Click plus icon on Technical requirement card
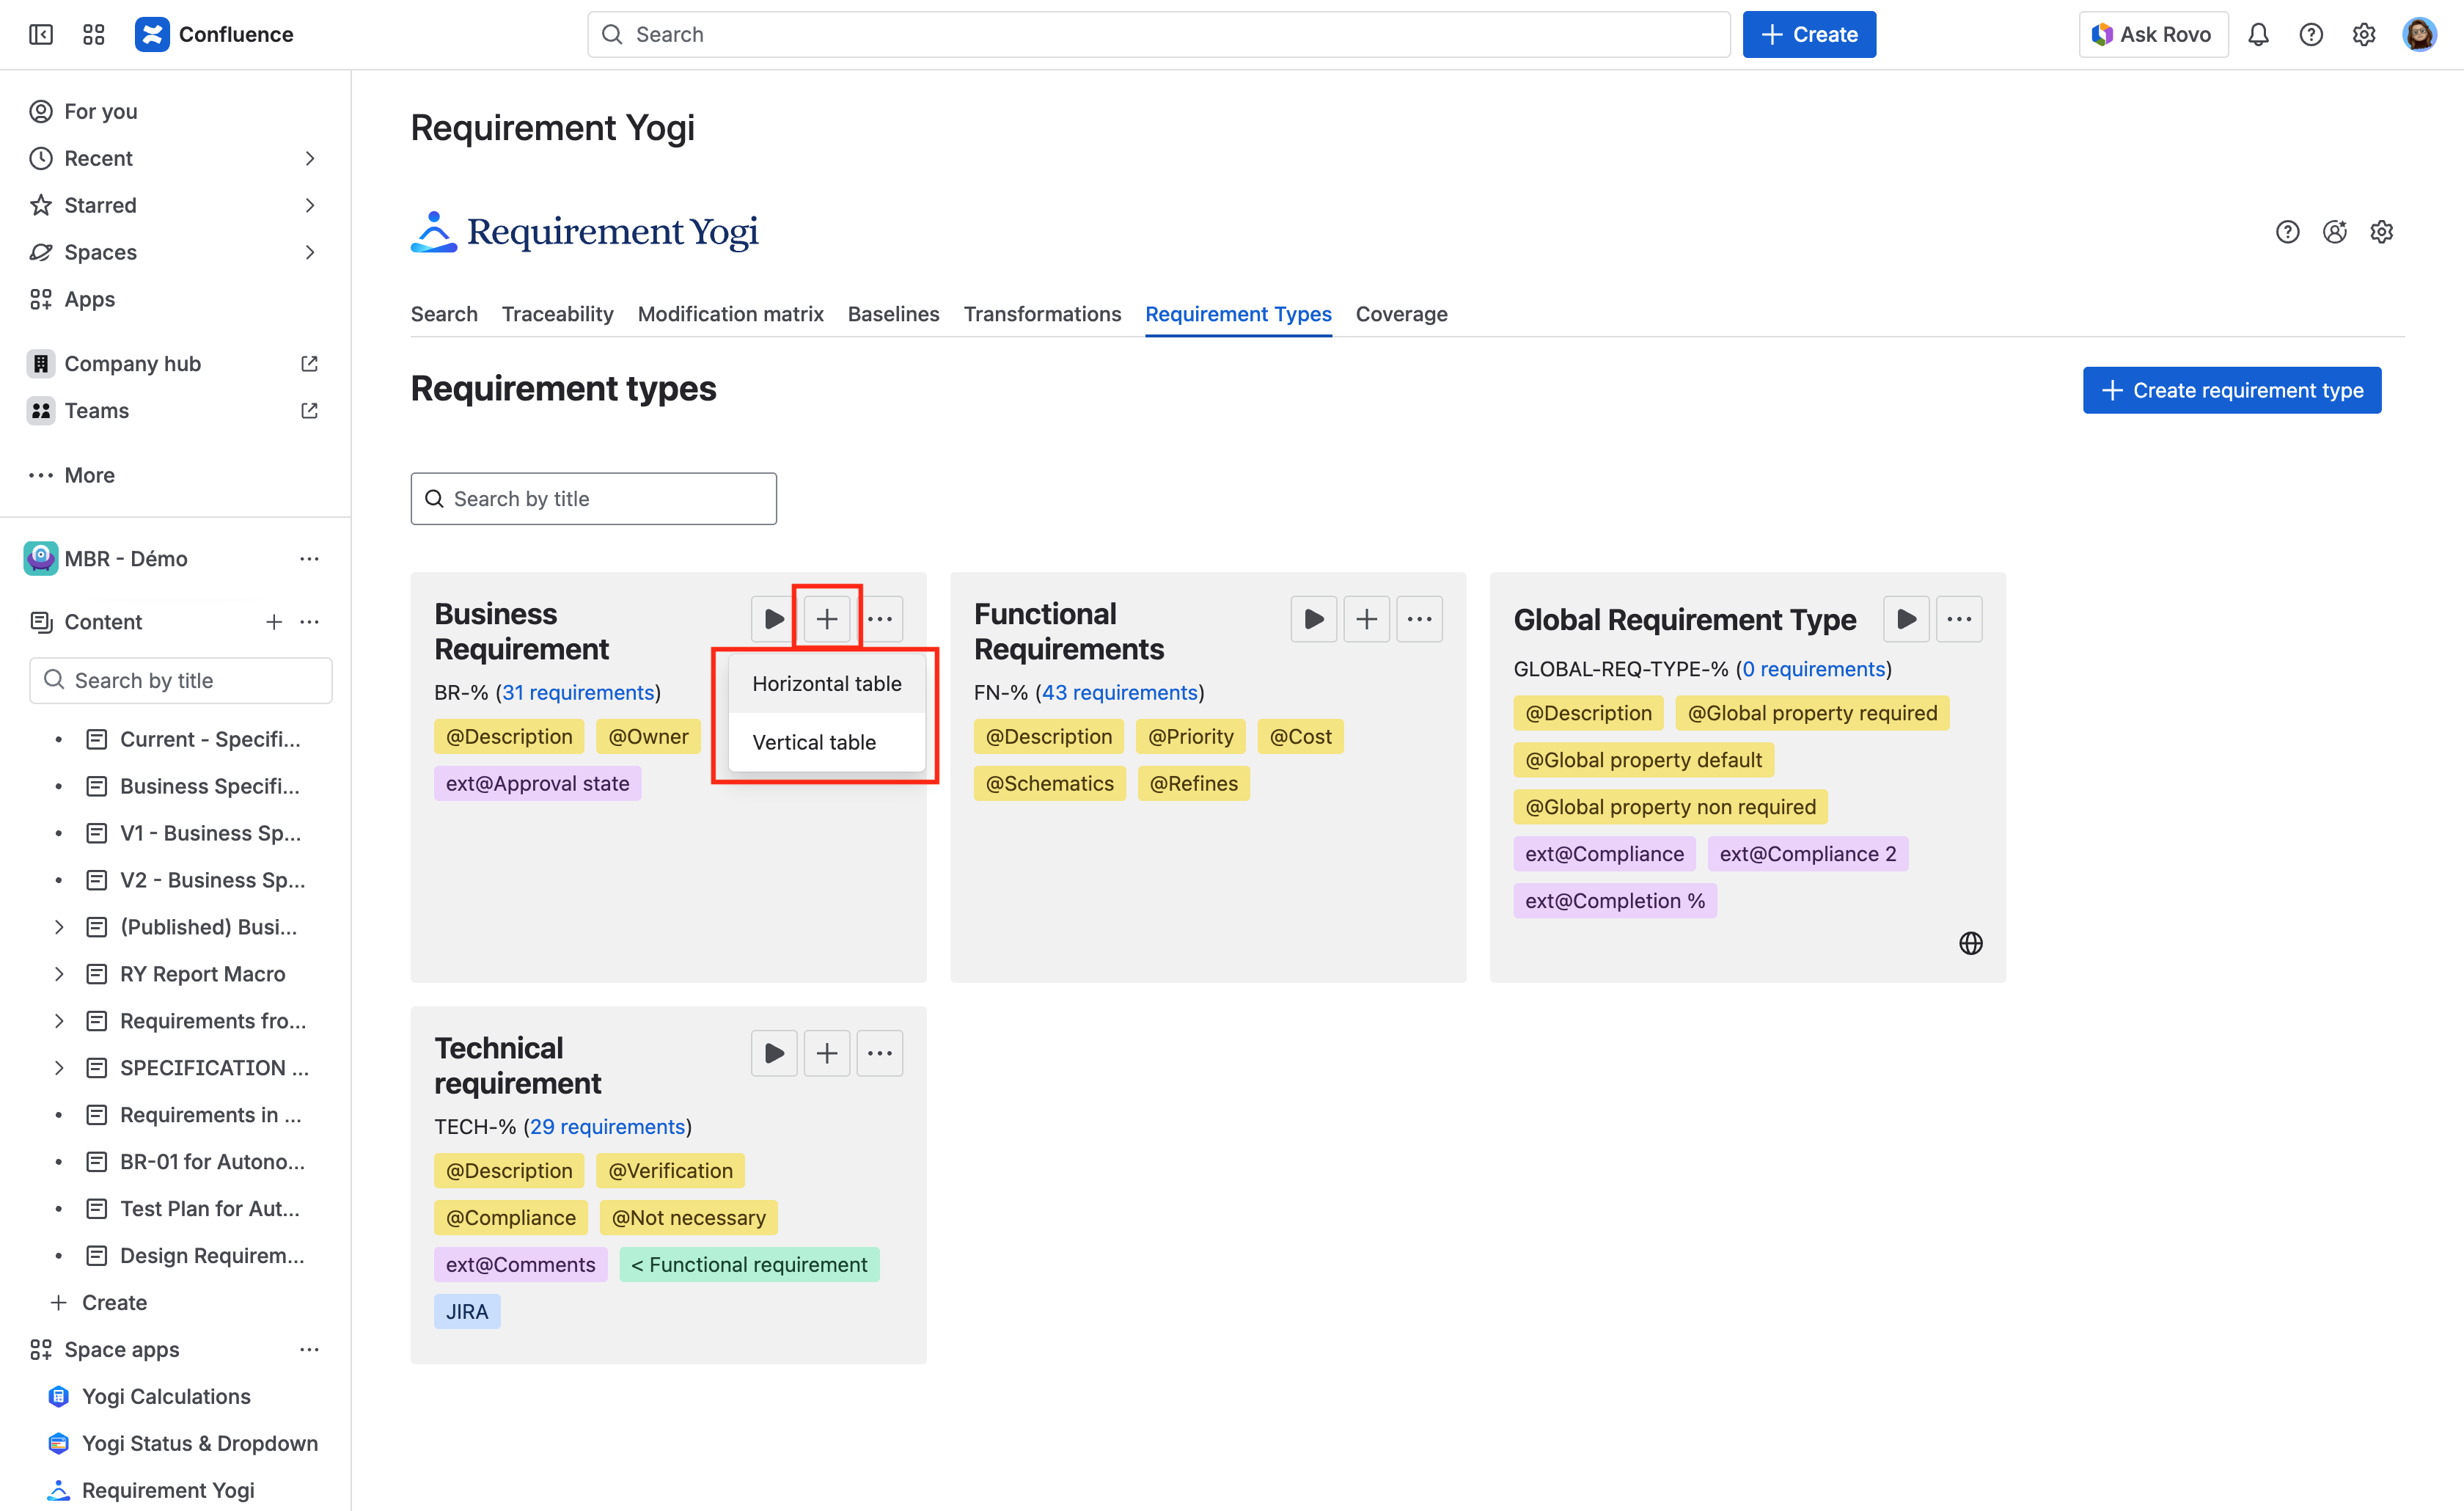This screenshot has width=2464, height=1511. pos(826,1053)
